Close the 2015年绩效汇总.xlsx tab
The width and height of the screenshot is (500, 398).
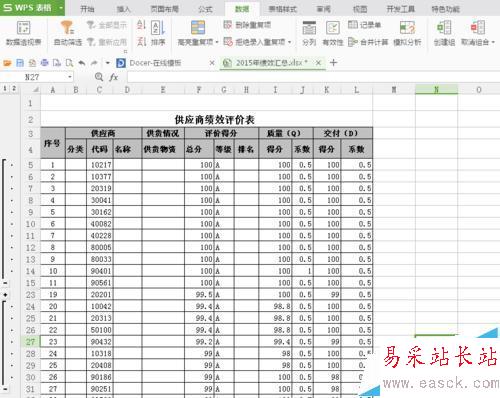[x=318, y=63]
